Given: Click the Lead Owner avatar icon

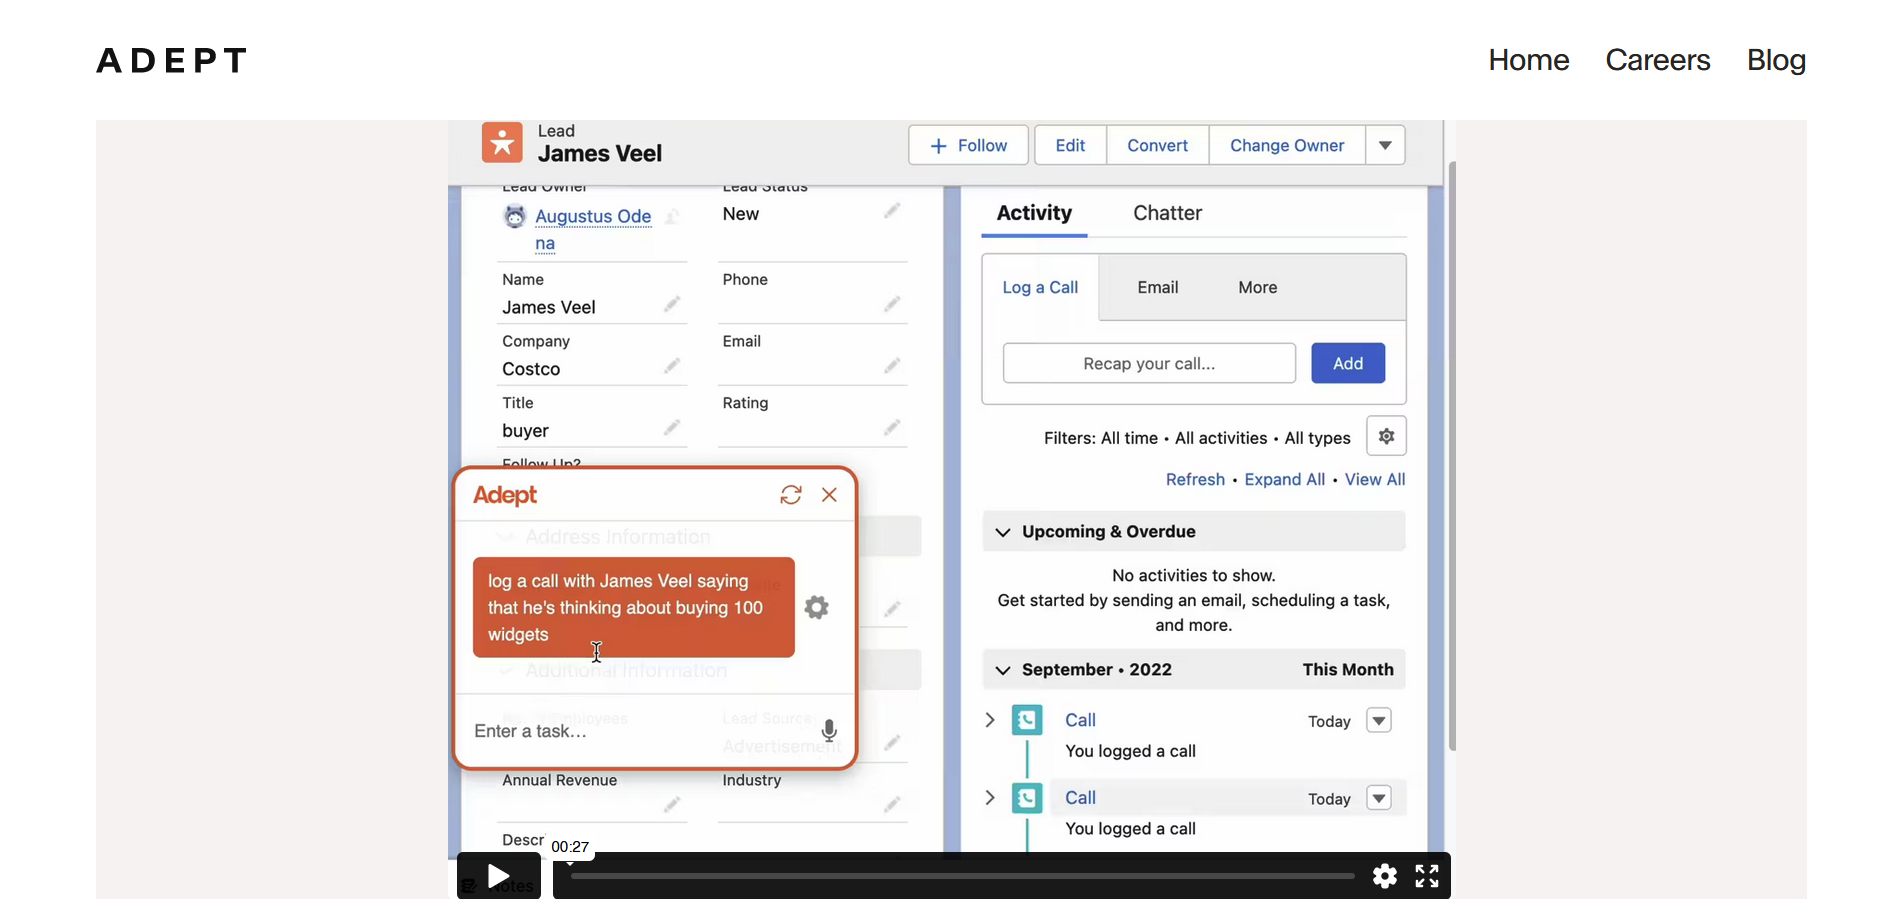Looking at the screenshot, I should (x=514, y=216).
